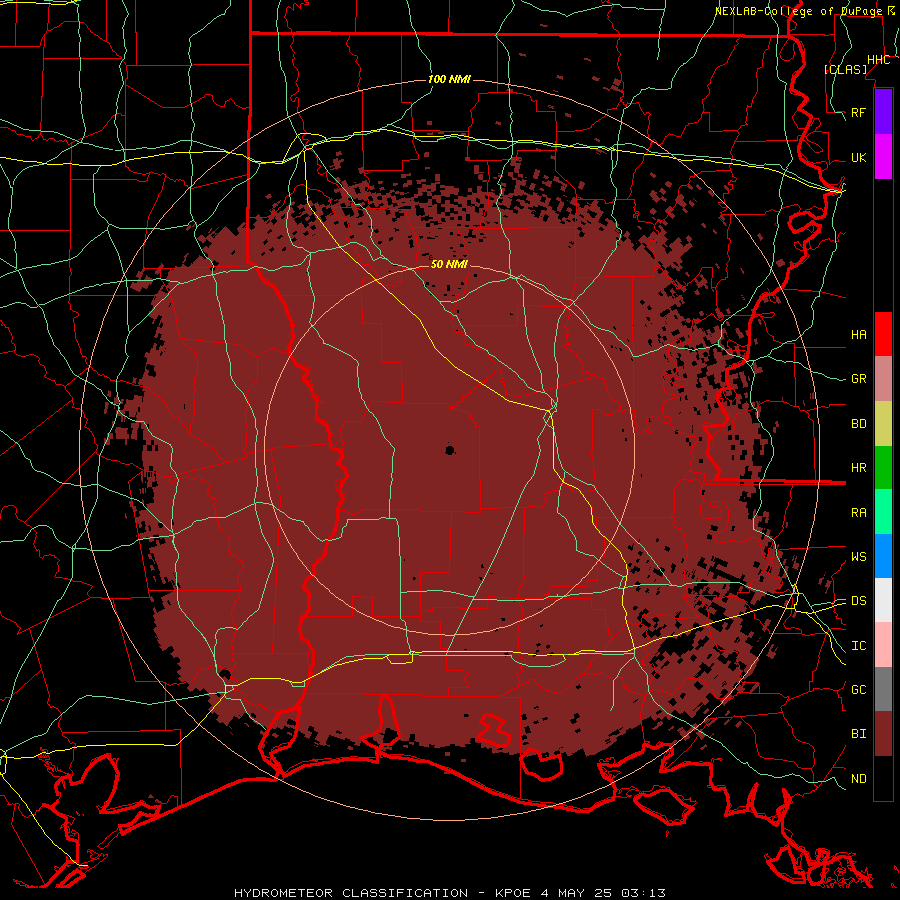Click the DS legend label
This screenshot has height=900, width=900.
click(858, 601)
